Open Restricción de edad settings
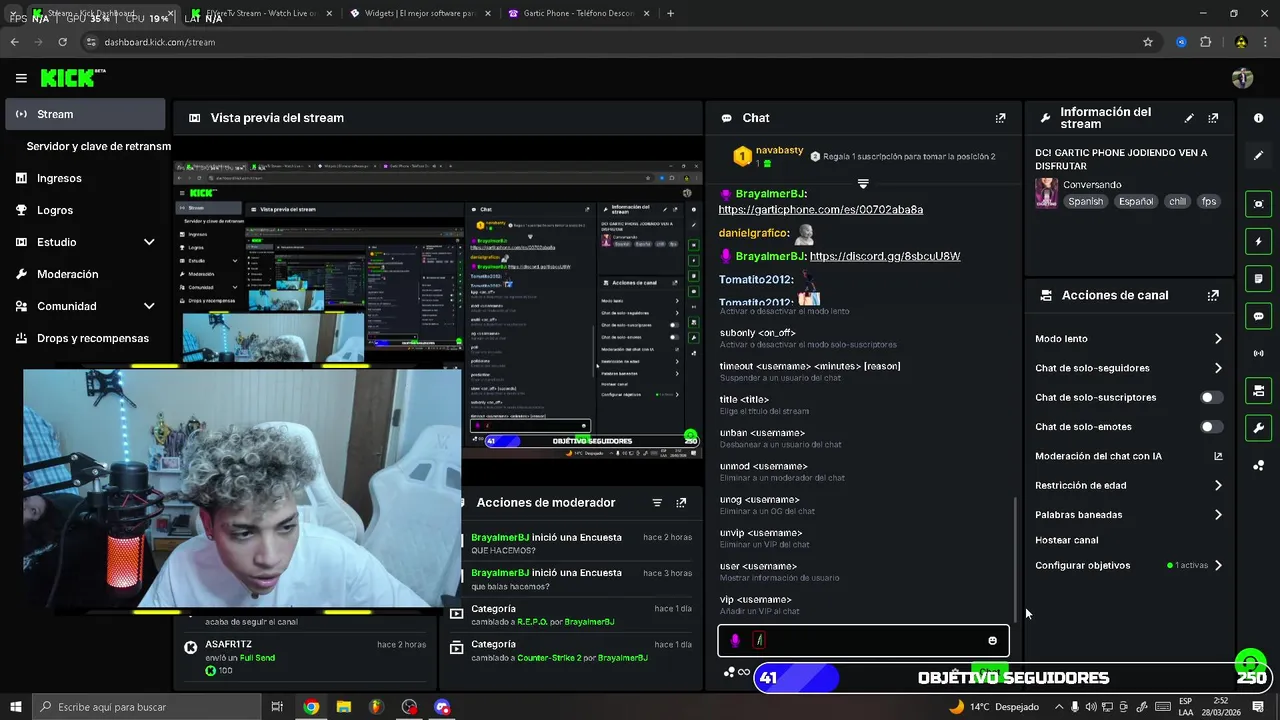1280x720 pixels. click(x=1129, y=486)
